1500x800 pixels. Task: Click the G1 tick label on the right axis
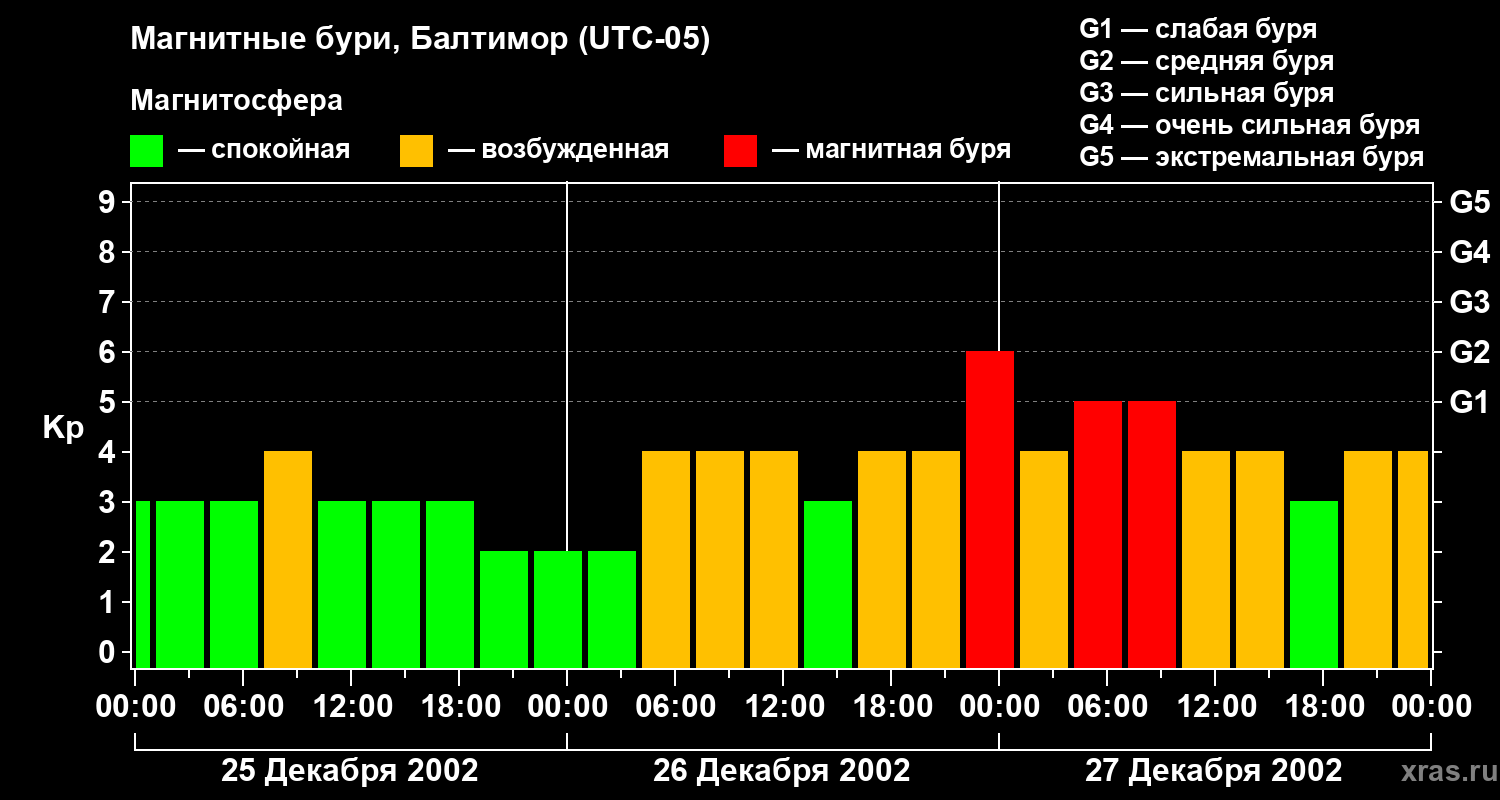(1470, 402)
